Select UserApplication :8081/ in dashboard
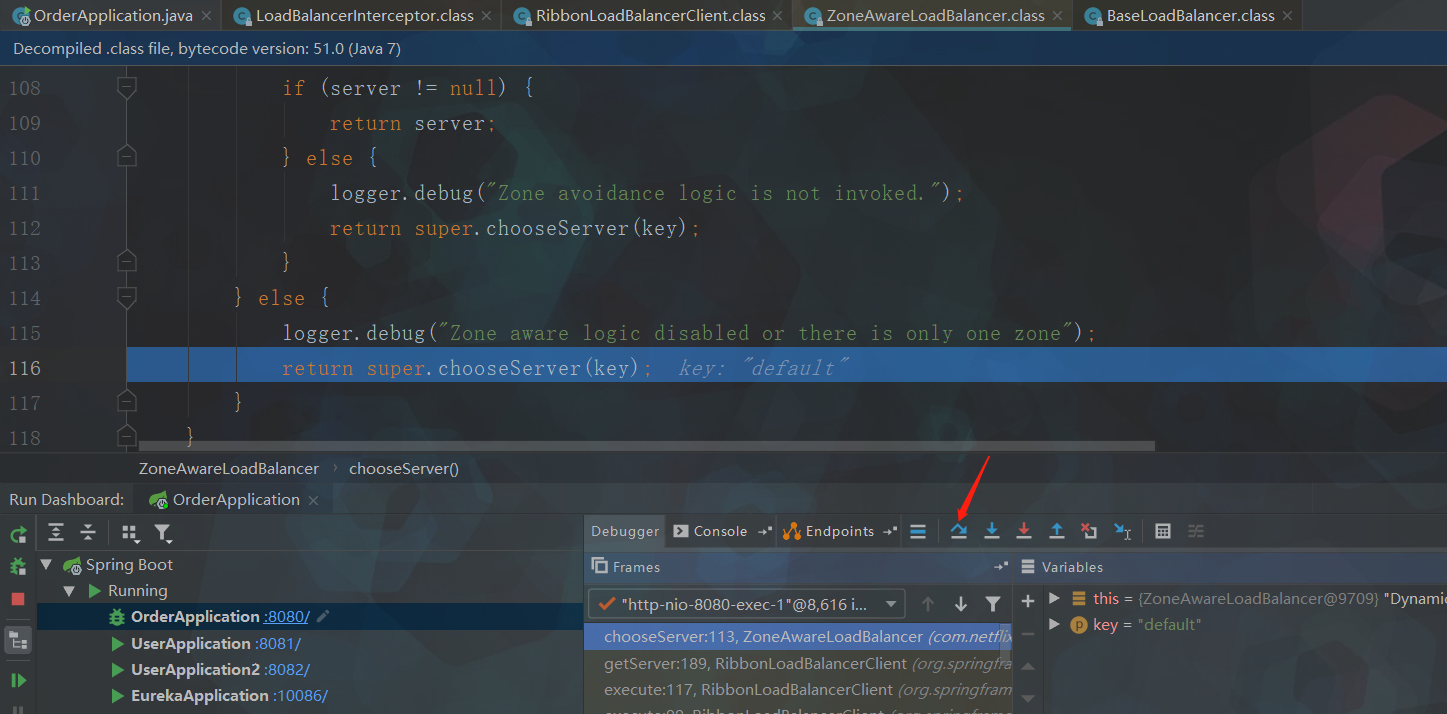The width and height of the screenshot is (1447, 714). tap(310, 643)
